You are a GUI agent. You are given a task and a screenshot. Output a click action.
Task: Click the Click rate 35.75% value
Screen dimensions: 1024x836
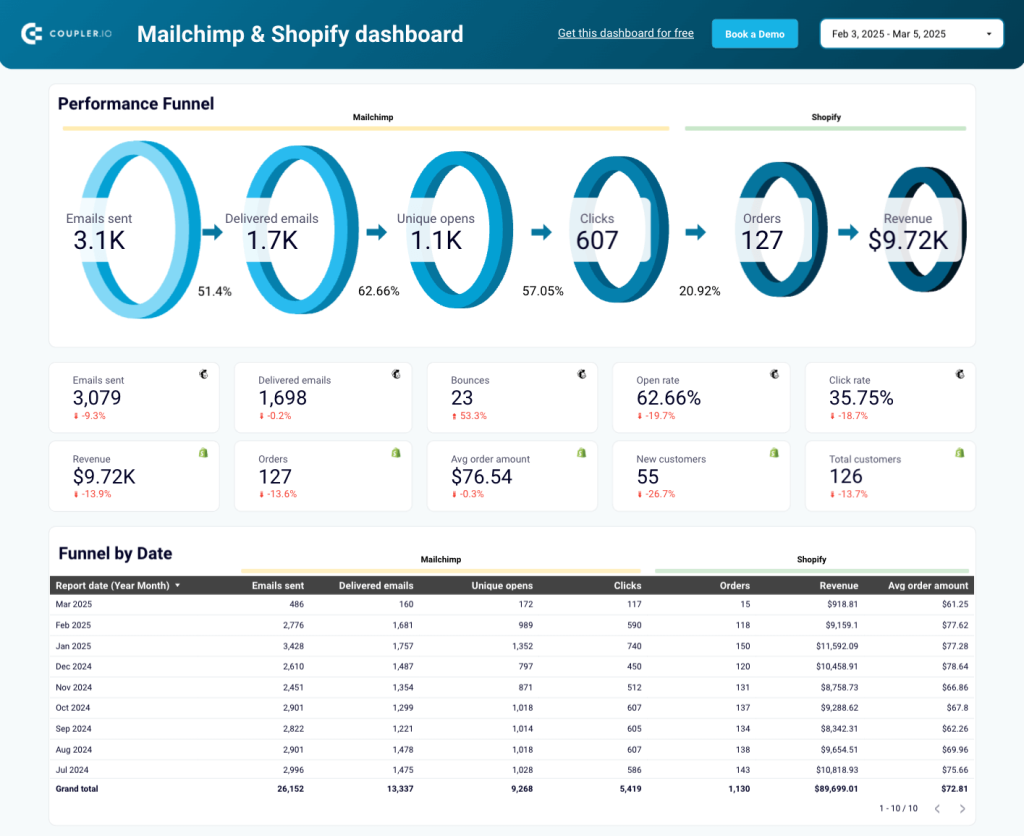(x=861, y=398)
